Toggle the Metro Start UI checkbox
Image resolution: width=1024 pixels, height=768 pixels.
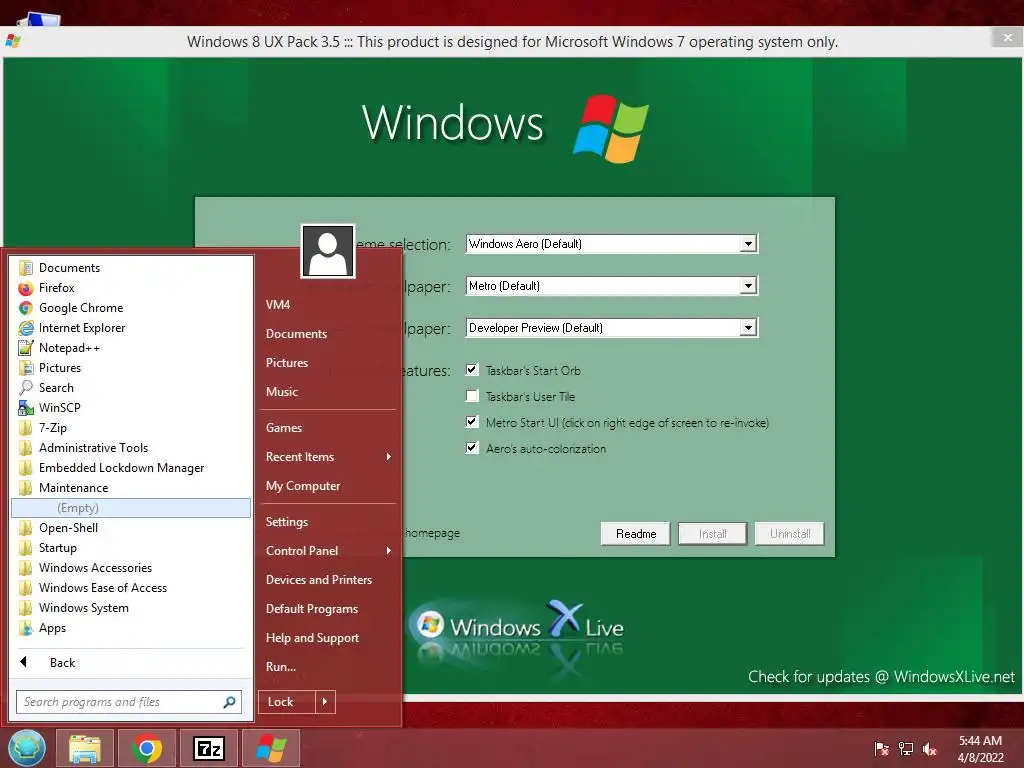tap(472, 422)
